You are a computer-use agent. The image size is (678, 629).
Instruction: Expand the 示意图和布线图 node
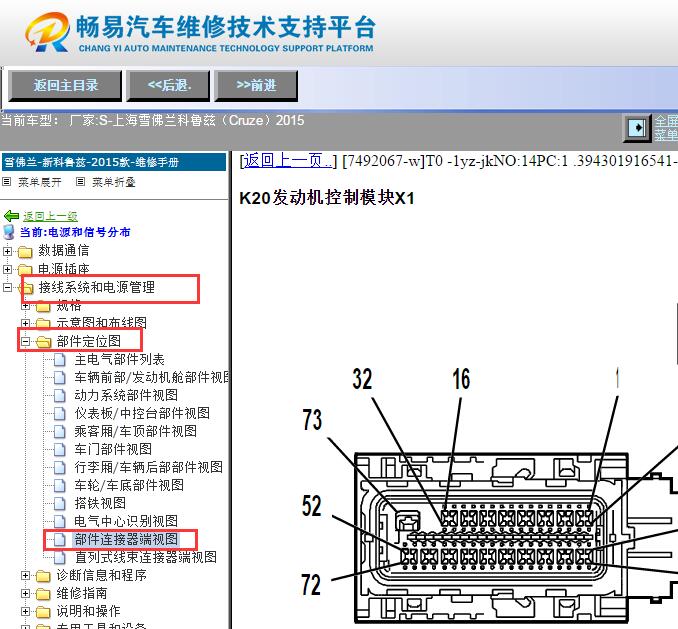26,323
